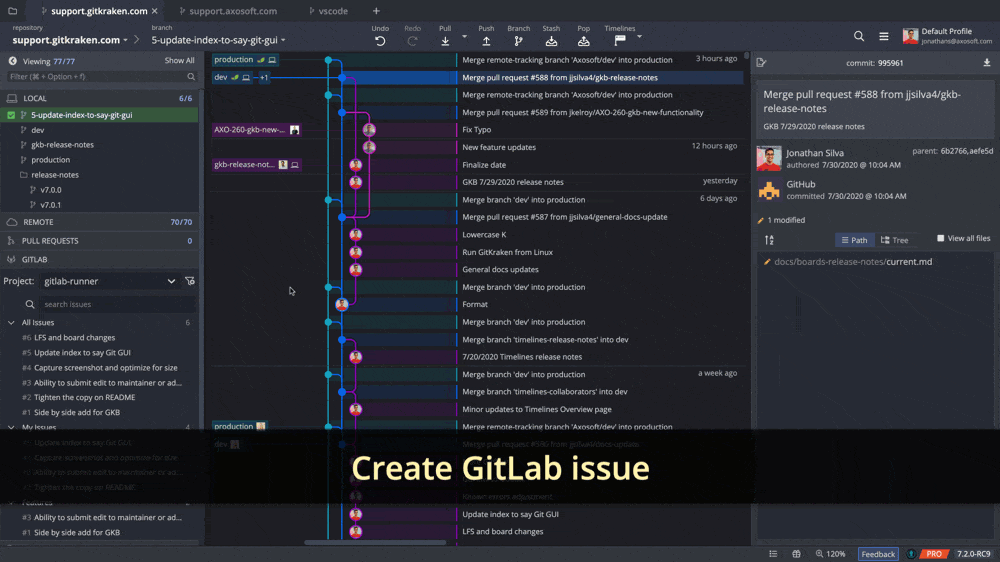Open the search magnifier in top bar
1000x562 pixels.
pos(859,36)
